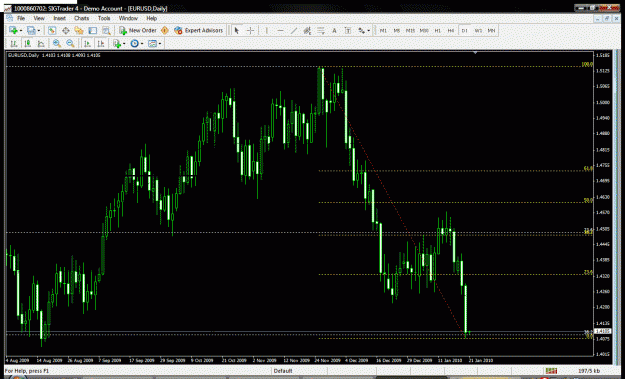Click the Arrows objects icon

click(x=362, y=30)
